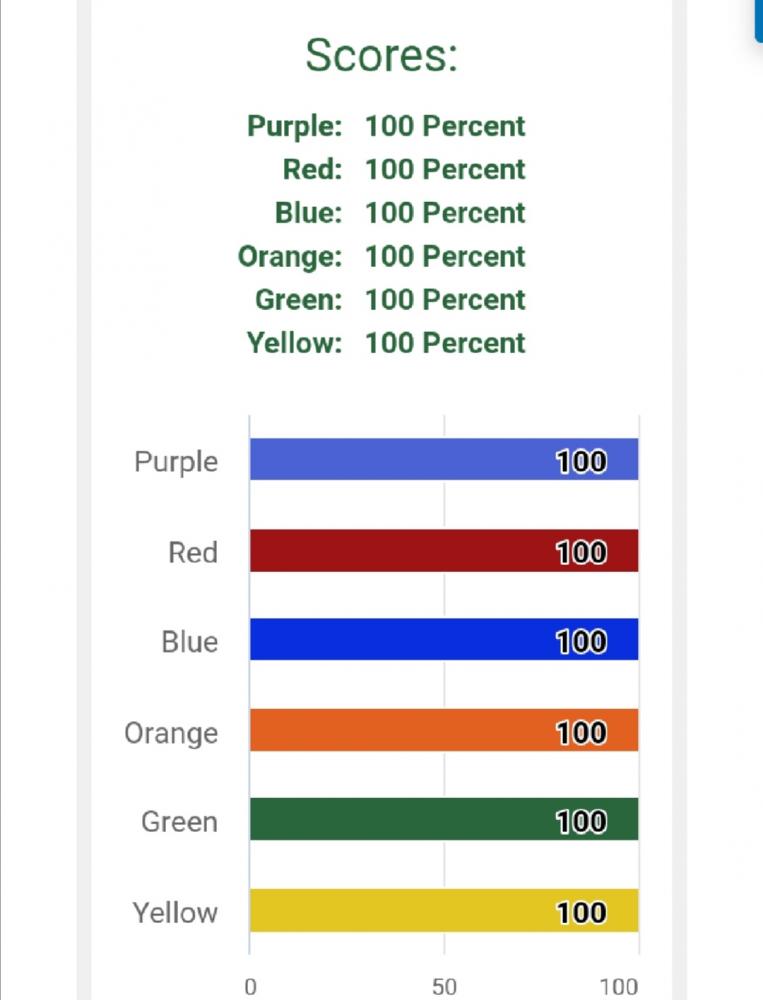Click the 0 tick on the horizontal axis
This screenshot has height=1000, width=763.
(x=250, y=987)
